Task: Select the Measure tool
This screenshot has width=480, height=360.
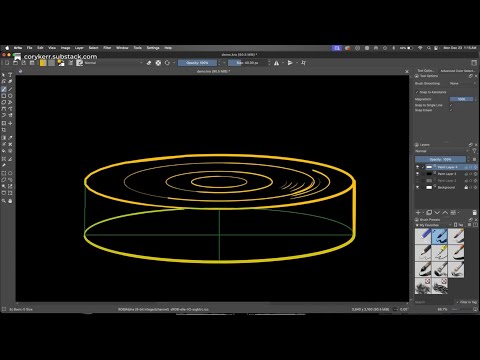Action: point(10,159)
